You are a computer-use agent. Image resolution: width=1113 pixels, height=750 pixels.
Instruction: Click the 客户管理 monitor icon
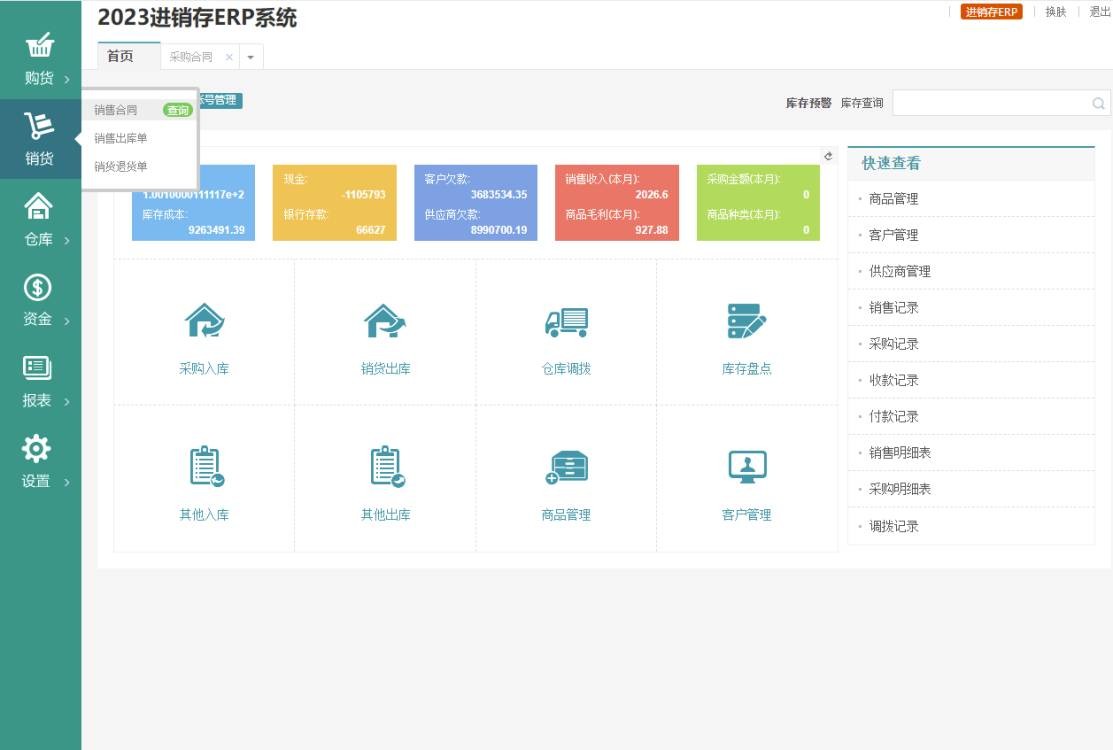[746, 467]
